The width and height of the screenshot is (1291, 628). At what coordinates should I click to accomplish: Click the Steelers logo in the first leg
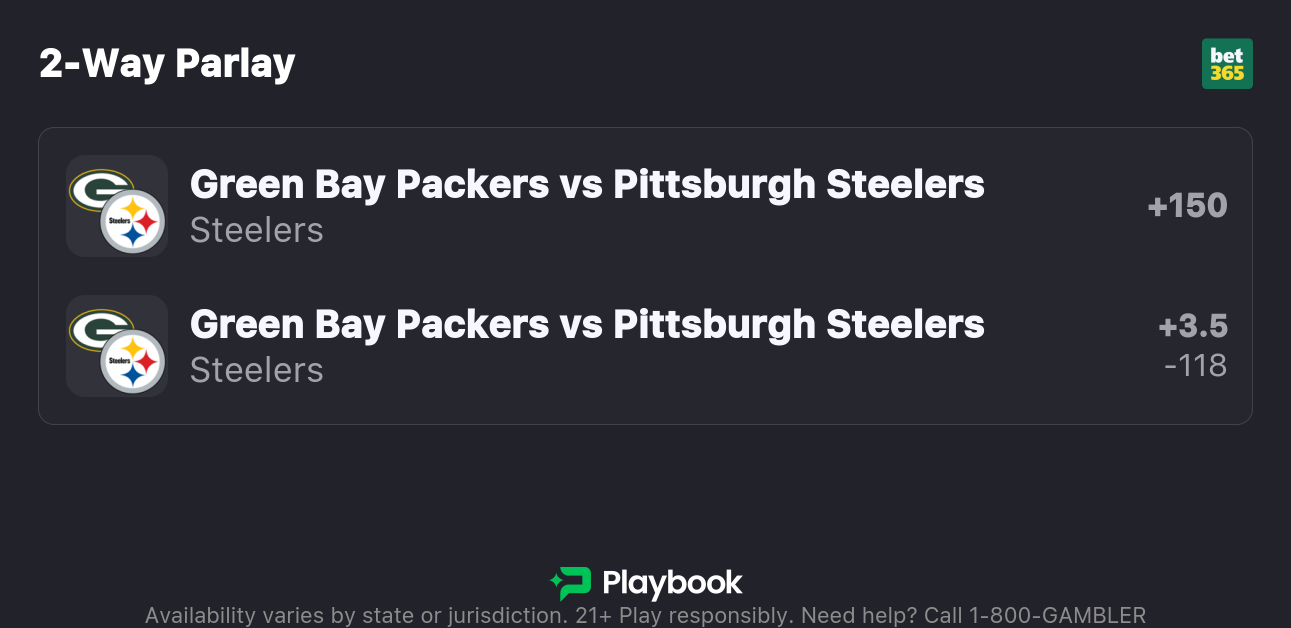[133, 222]
